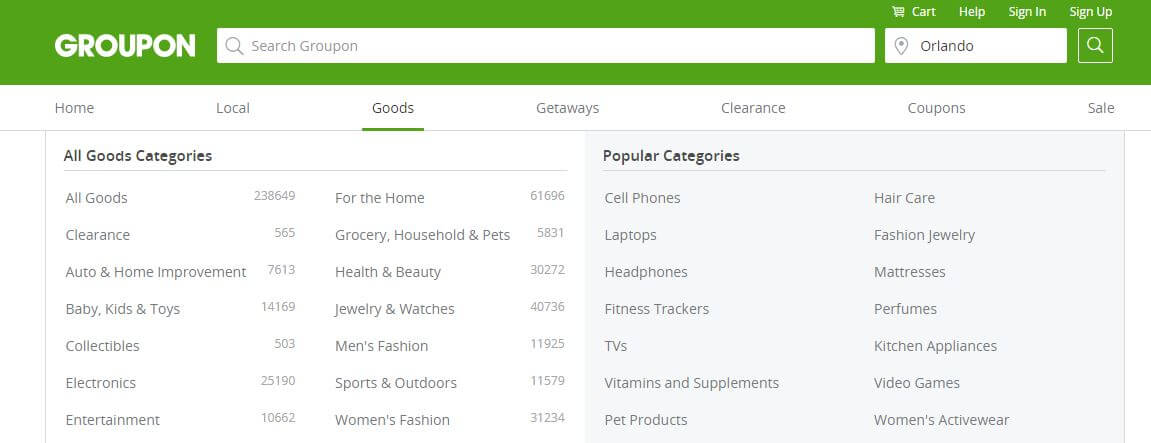The width and height of the screenshot is (1151, 443).
Task: Open the Sign In link
Action: pos(1027,12)
